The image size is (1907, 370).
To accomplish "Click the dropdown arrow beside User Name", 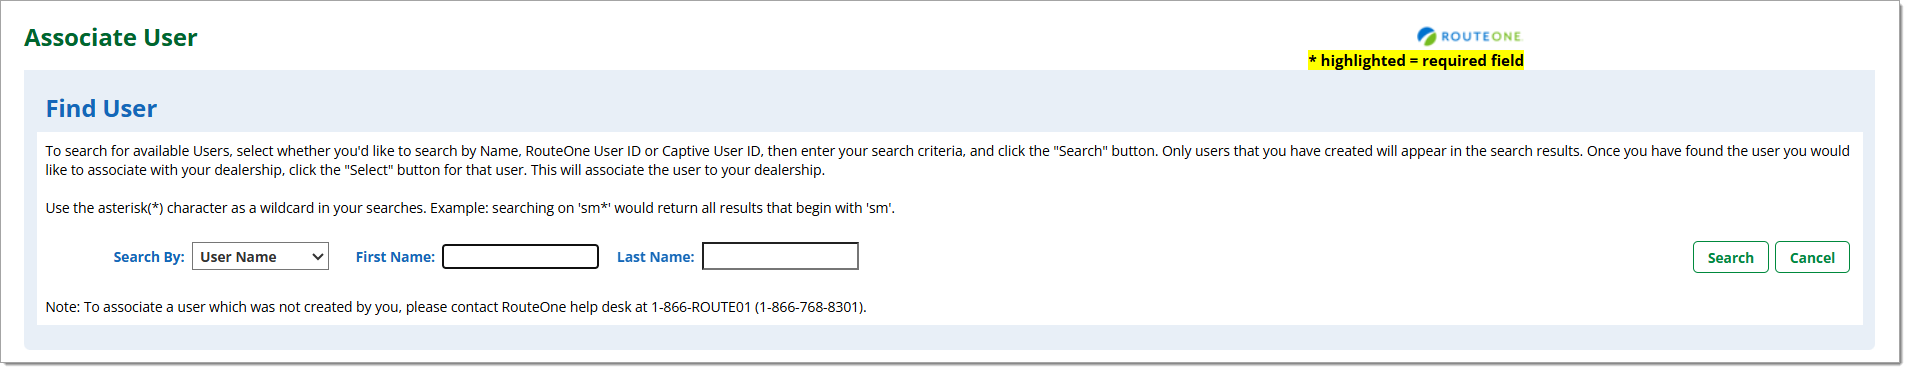I will pos(317,257).
